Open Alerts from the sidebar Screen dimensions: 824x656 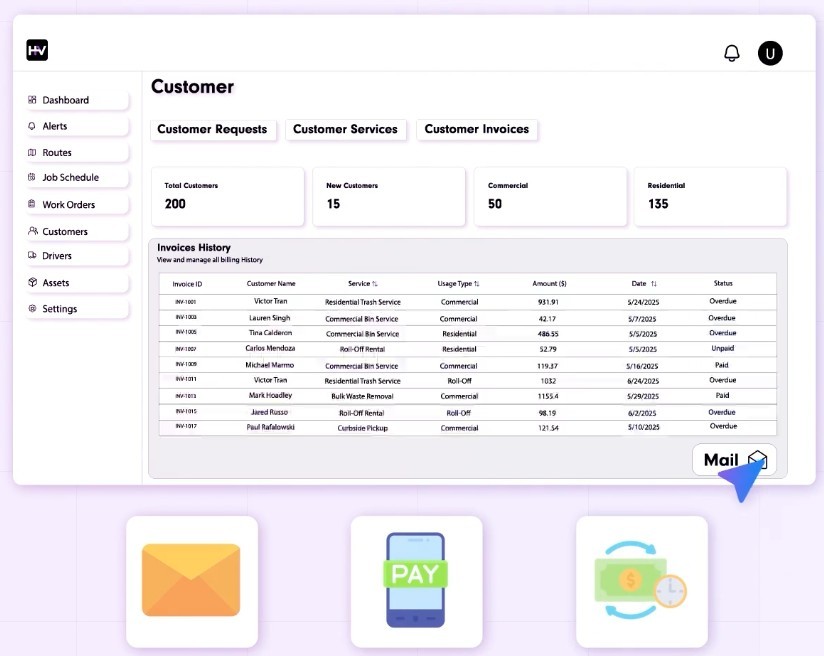(55, 126)
